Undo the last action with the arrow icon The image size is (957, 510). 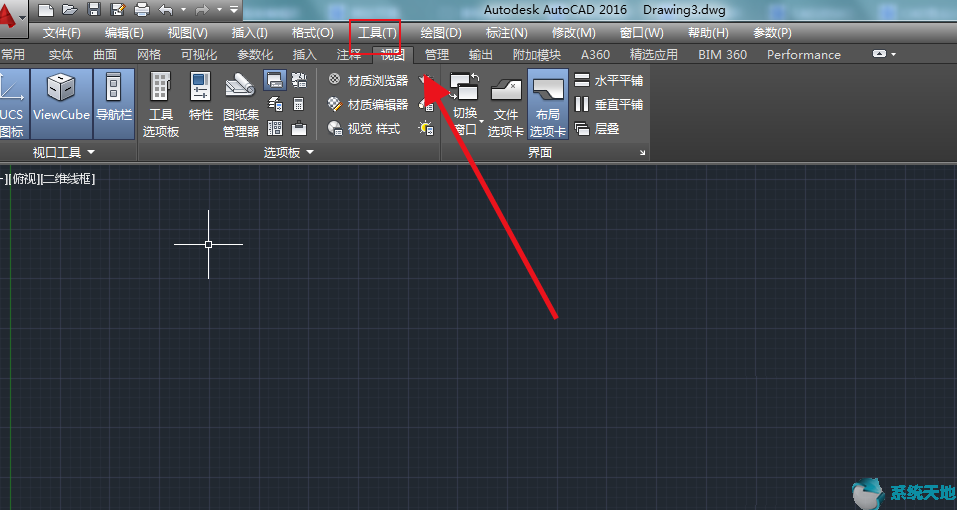pyautogui.click(x=165, y=10)
